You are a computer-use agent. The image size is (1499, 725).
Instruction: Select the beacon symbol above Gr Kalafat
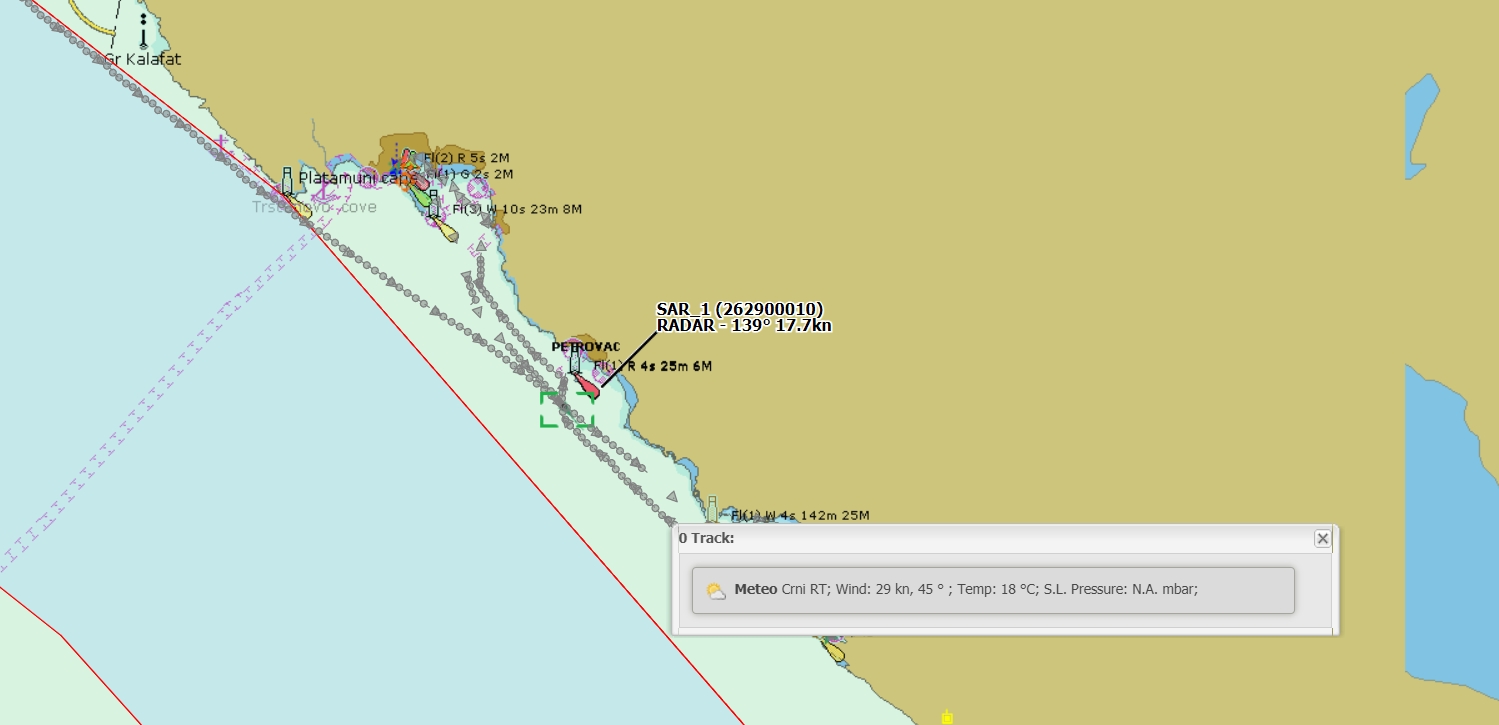(143, 31)
